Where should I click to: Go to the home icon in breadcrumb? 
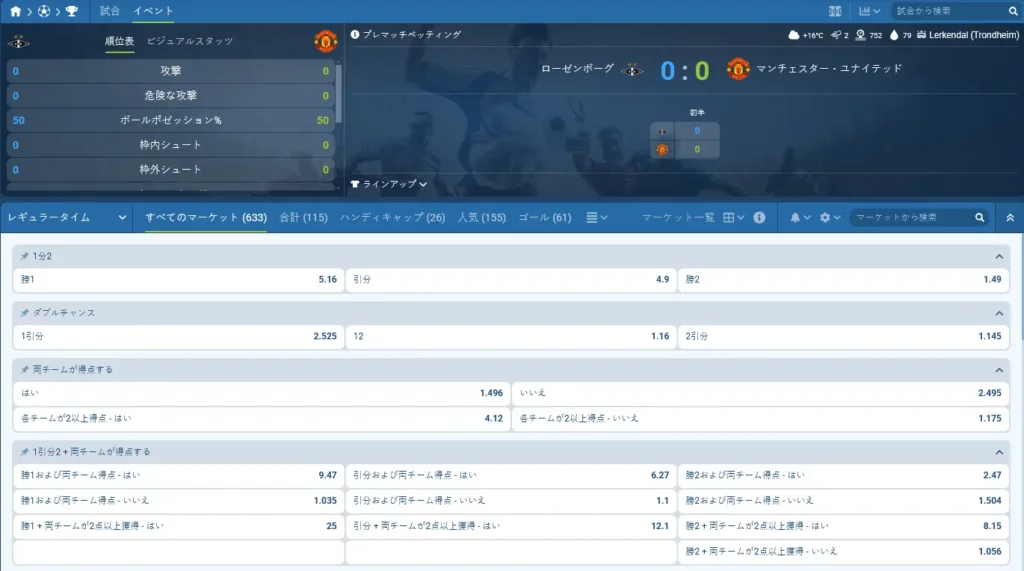coord(15,11)
